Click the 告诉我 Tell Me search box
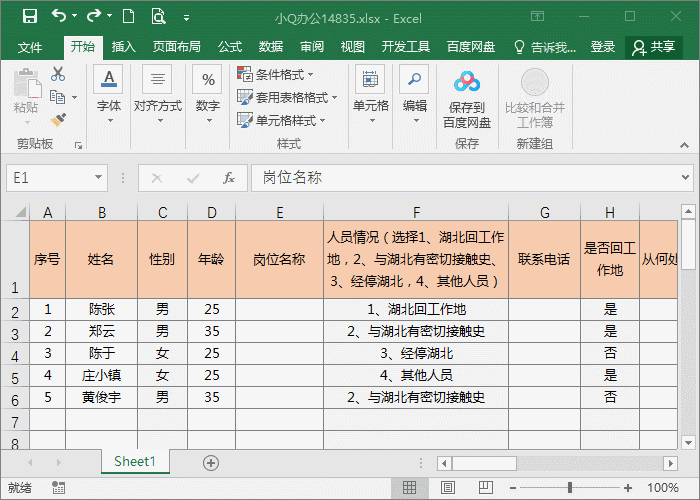 [546, 47]
